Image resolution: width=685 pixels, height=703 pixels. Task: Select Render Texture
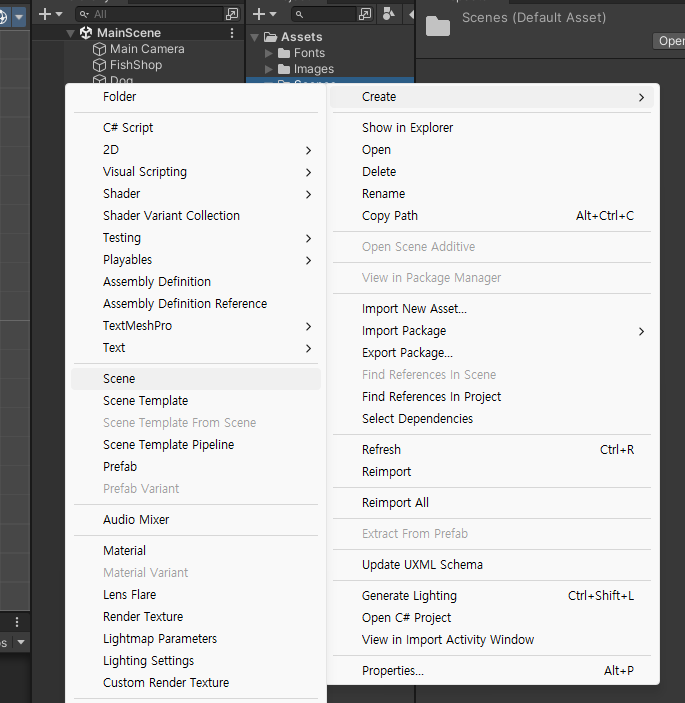click(x=196, y=616)
